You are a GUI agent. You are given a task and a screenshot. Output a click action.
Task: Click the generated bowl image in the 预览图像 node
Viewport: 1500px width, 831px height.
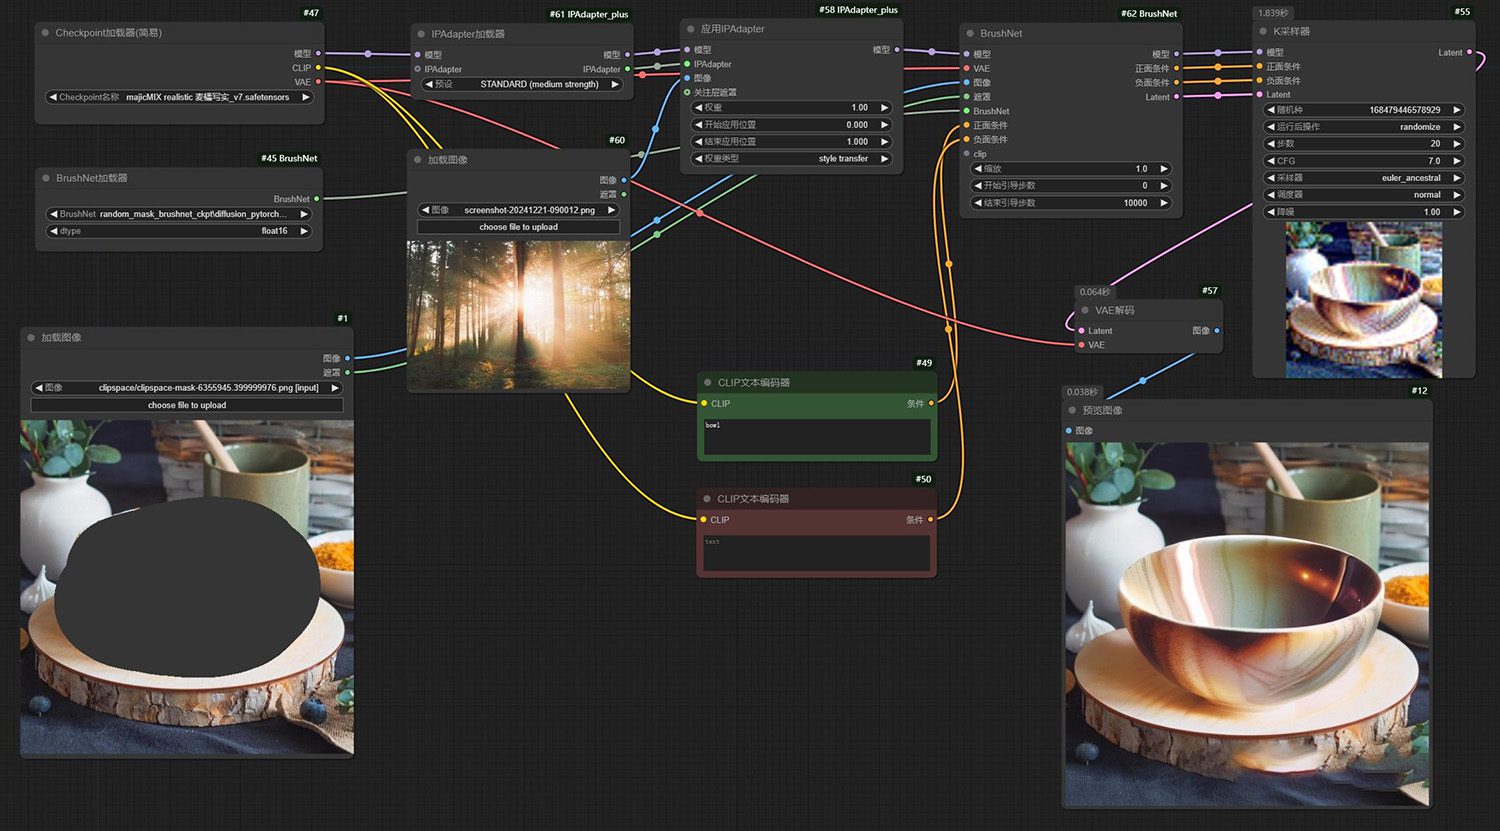1247,624
